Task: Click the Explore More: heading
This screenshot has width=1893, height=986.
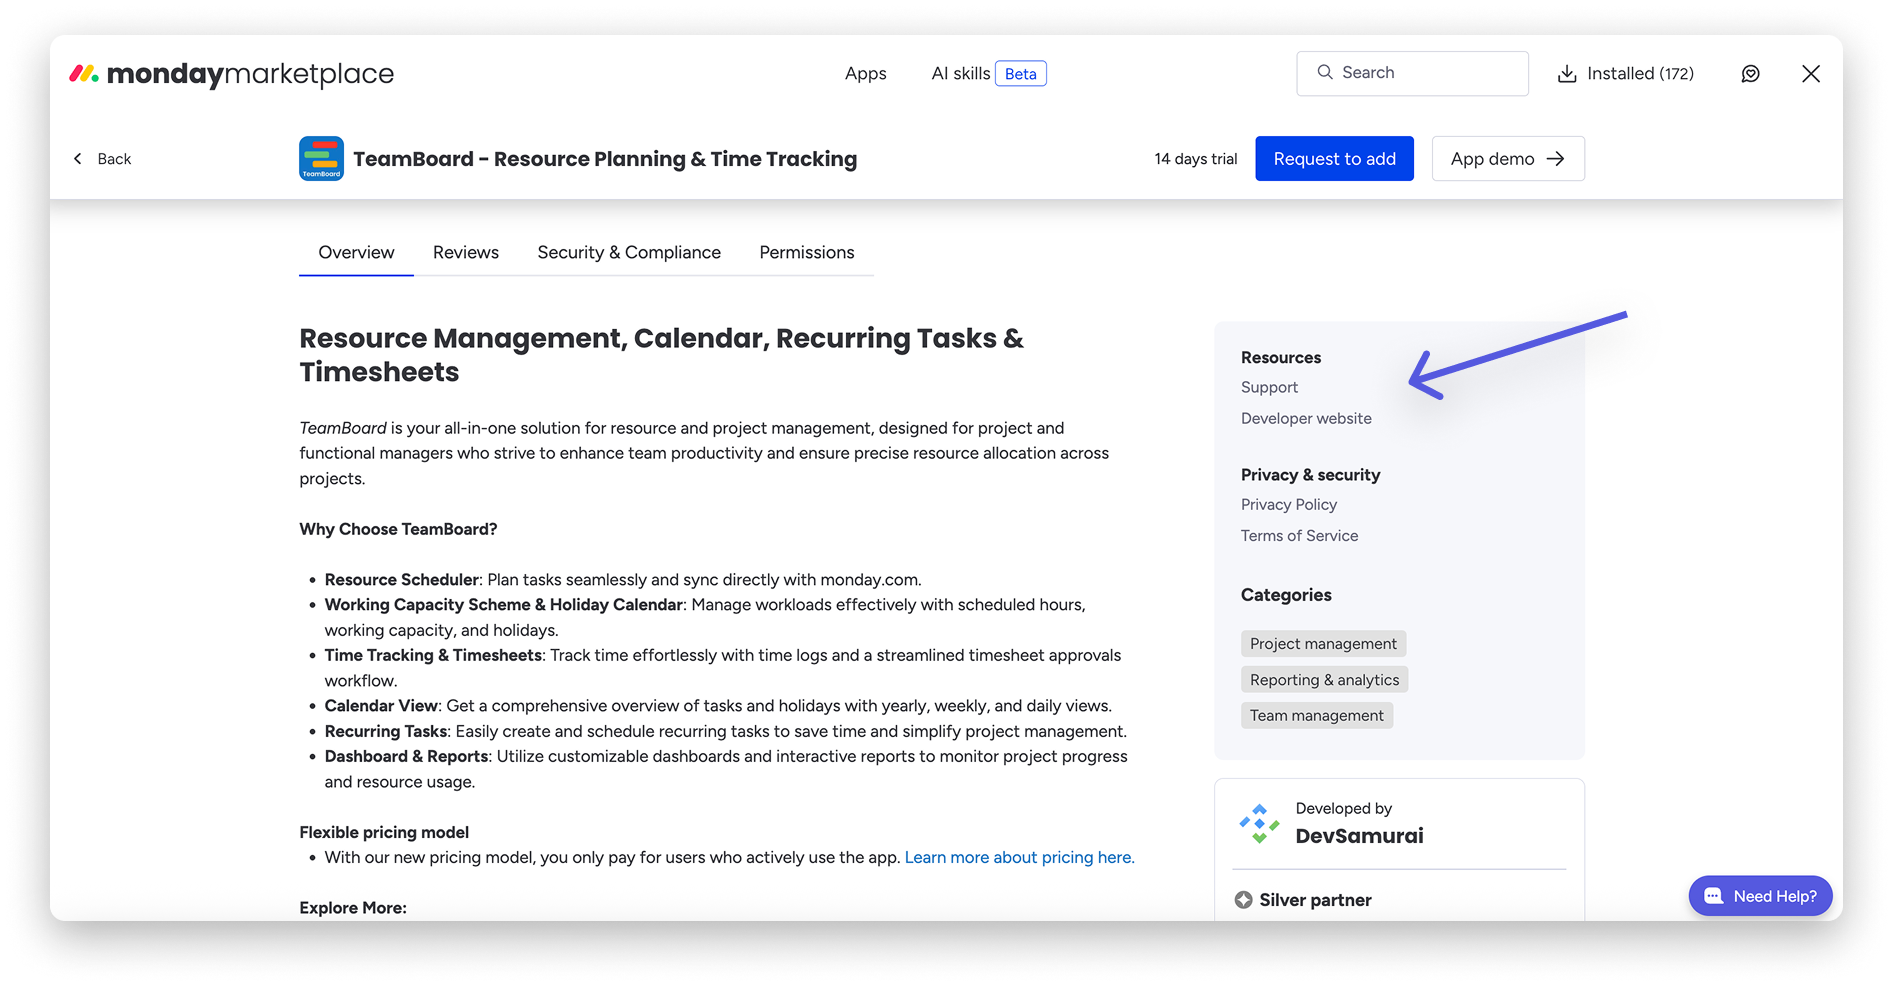Action: point(353,908)
